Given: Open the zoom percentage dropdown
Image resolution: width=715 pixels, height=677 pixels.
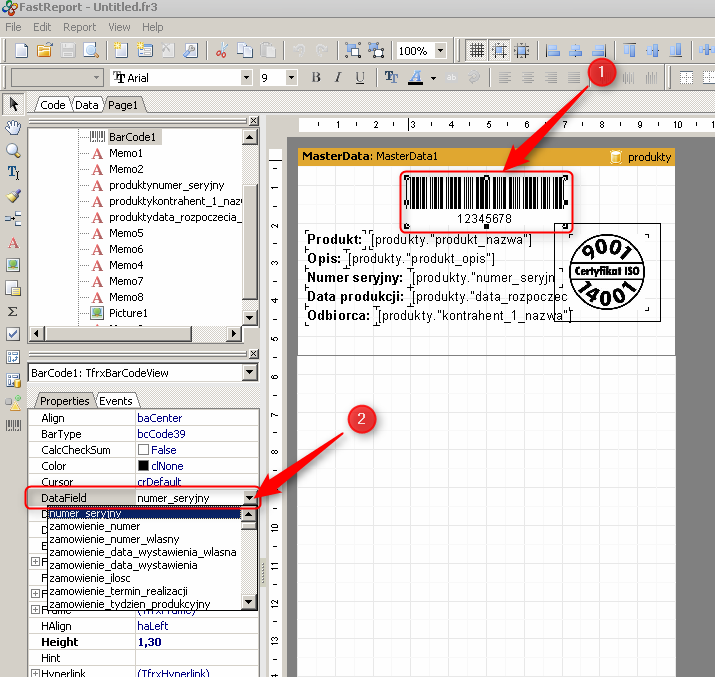Looking at the screenshot, I should coord(440,51).
